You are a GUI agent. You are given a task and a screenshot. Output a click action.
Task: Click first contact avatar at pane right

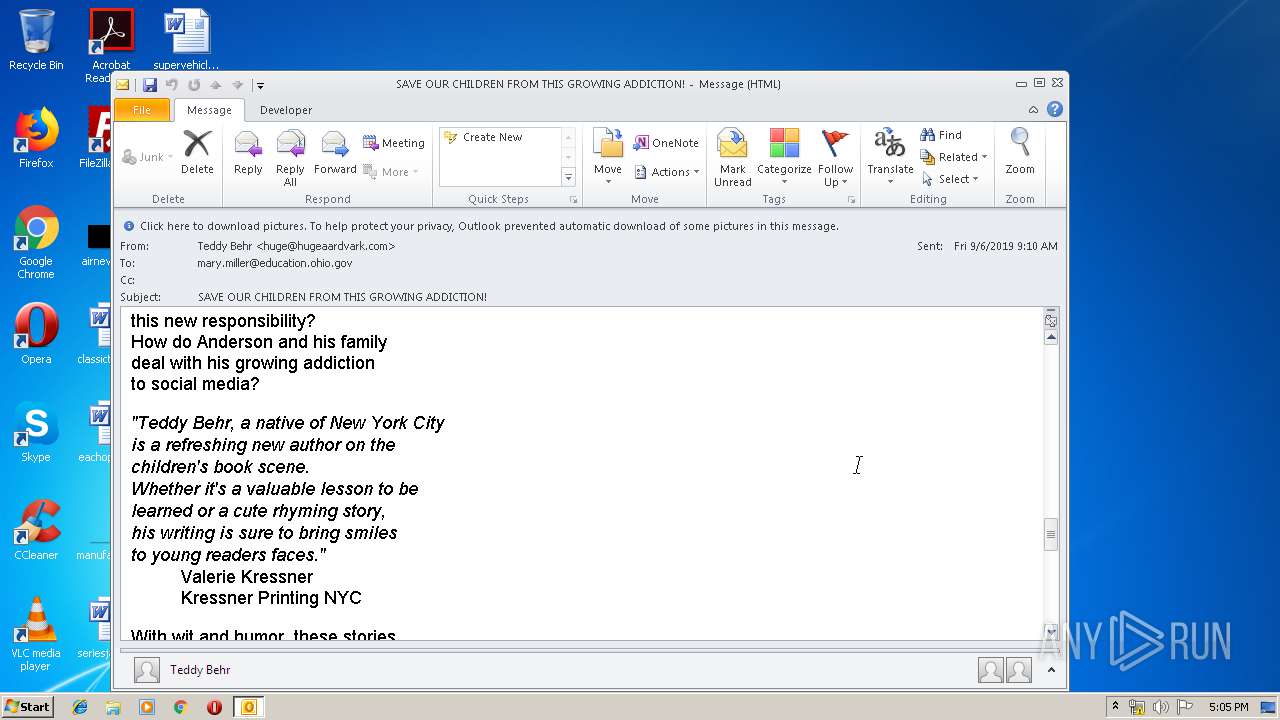[990, 670]
